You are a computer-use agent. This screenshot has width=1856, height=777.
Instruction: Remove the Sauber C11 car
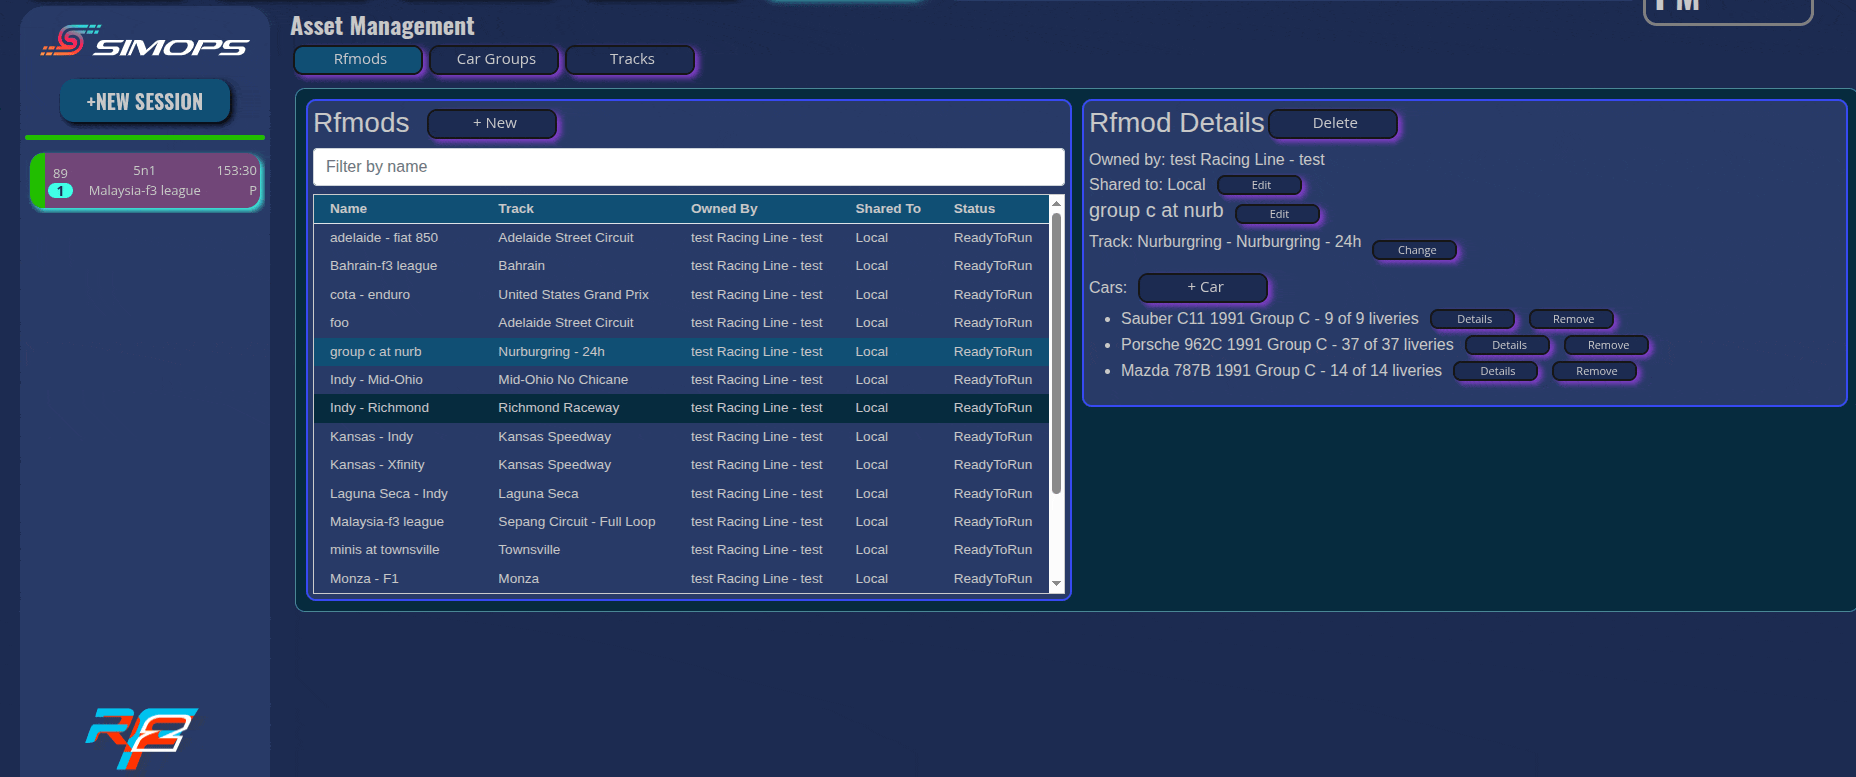[1572, 319]
